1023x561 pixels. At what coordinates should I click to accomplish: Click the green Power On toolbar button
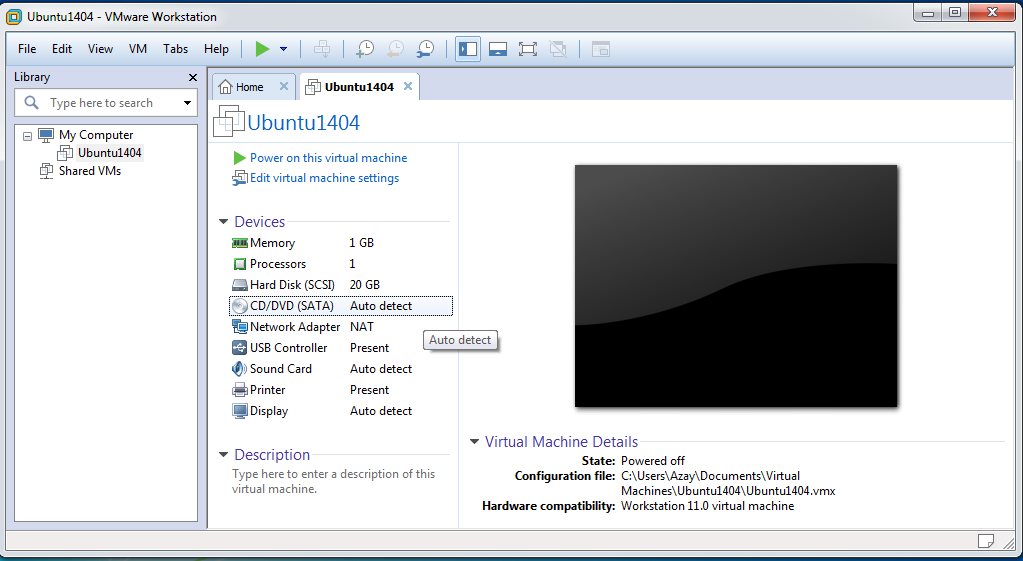pos(262,49)
